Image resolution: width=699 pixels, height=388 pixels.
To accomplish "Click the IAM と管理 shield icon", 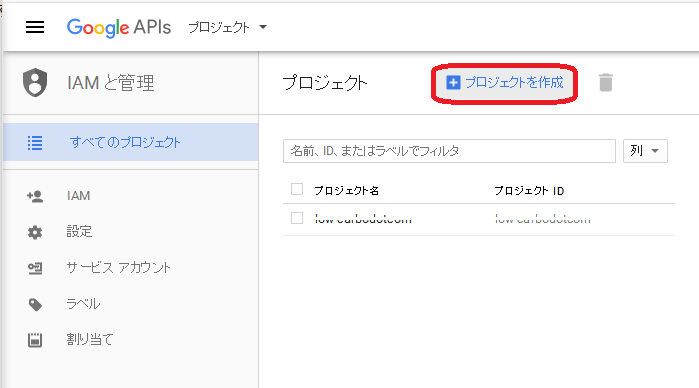I will pyautogui.click(x=35, y=83).
